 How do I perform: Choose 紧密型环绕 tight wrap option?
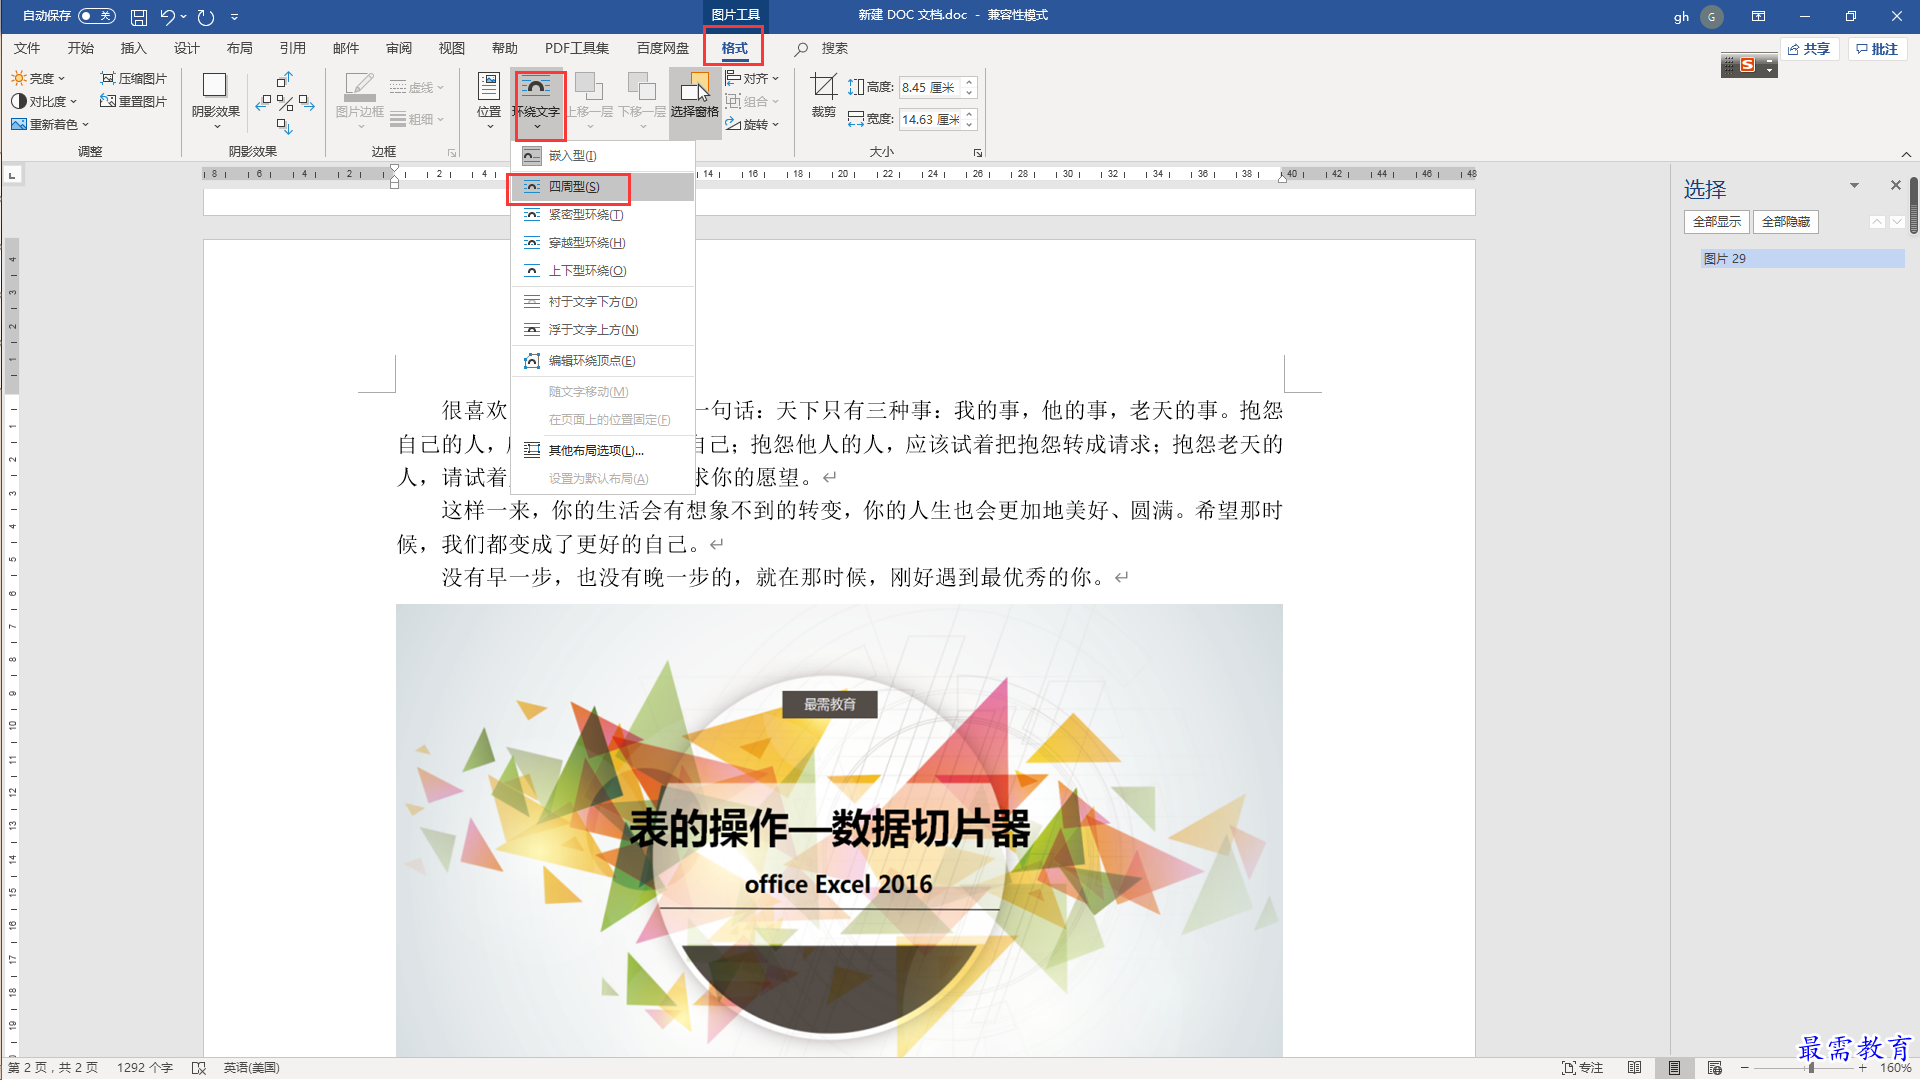[x=603, y=215]
